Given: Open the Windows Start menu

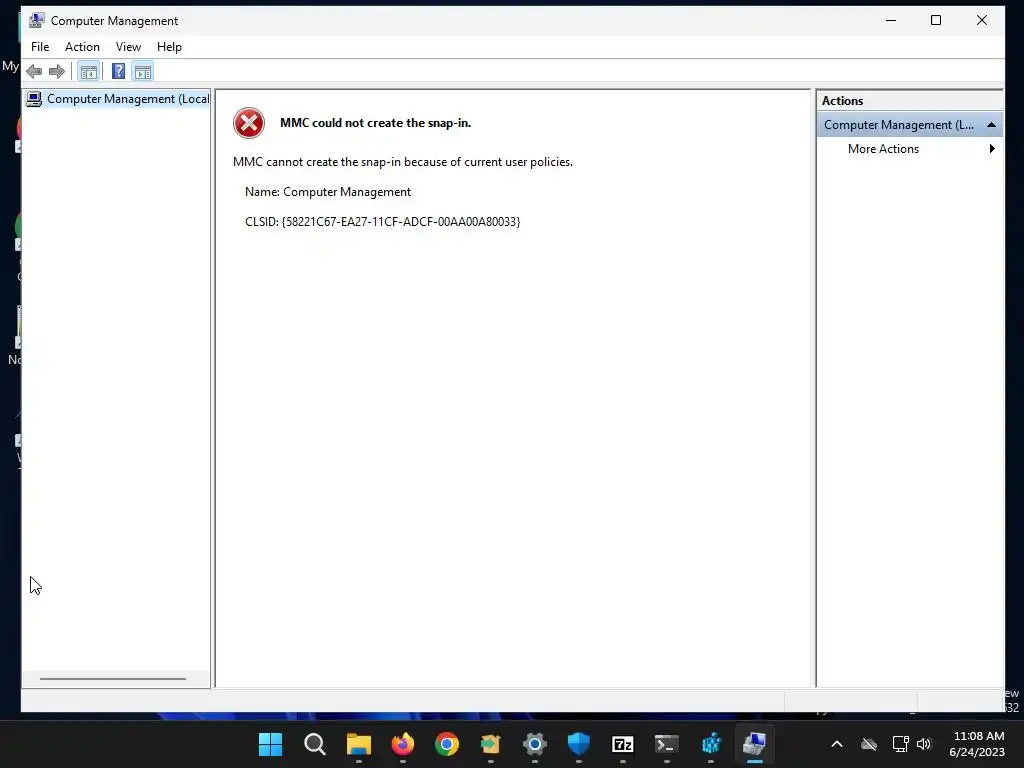Looking at the screenshot, I should (x=270, y=744).
